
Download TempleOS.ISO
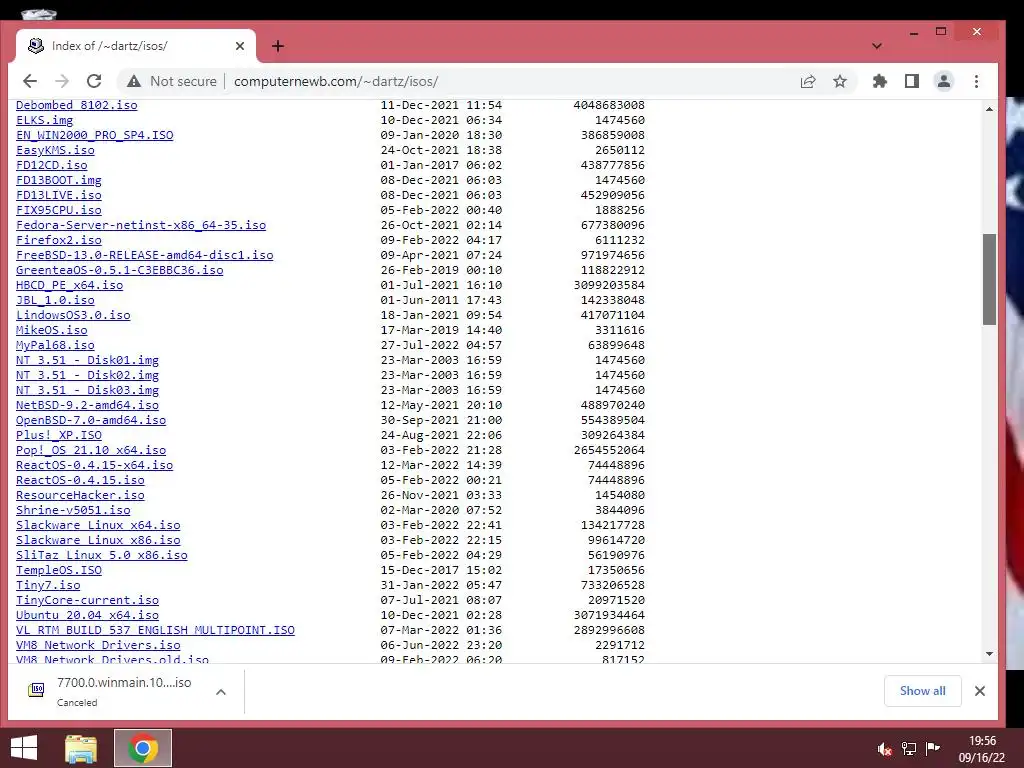coord(59,571)
